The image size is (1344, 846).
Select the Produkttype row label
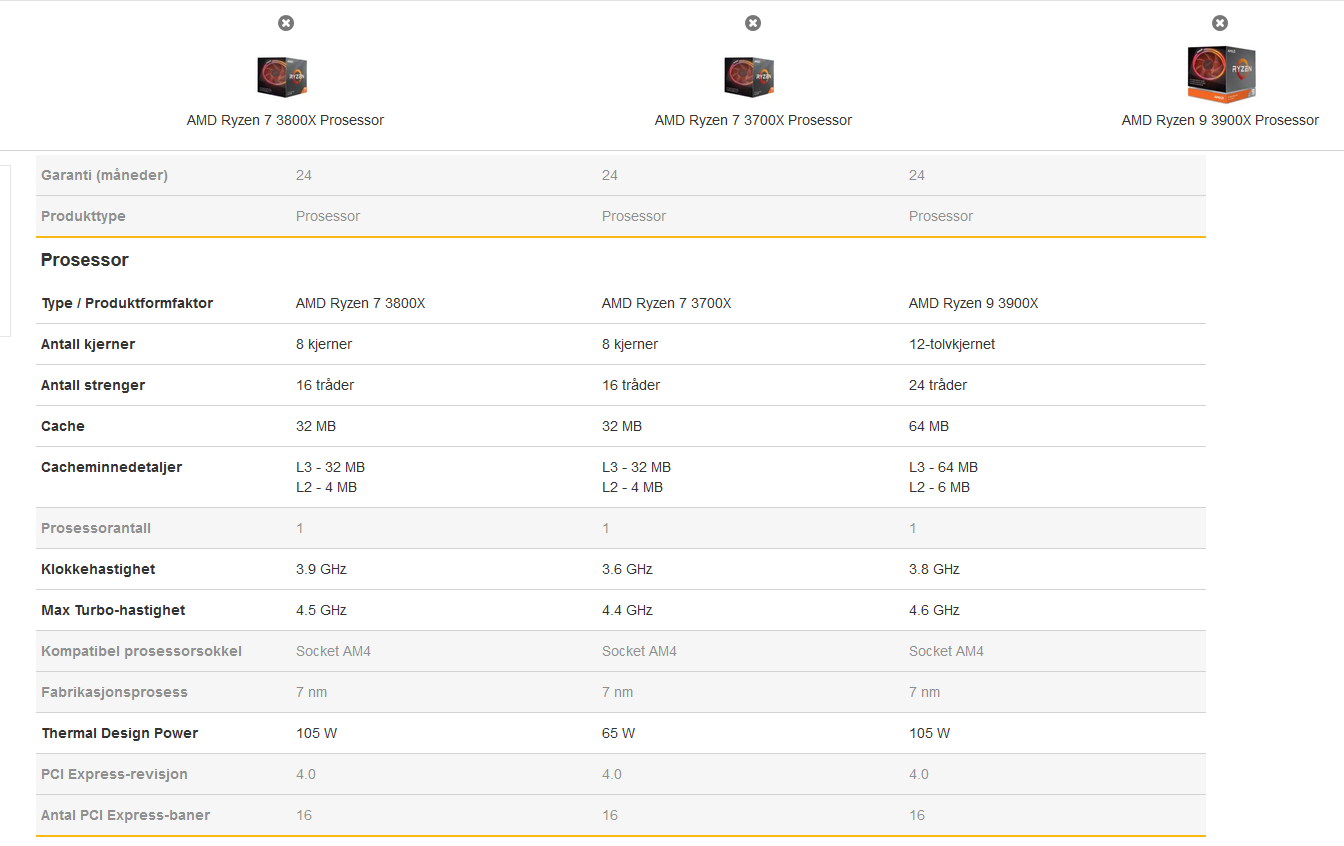click(83, 216)
